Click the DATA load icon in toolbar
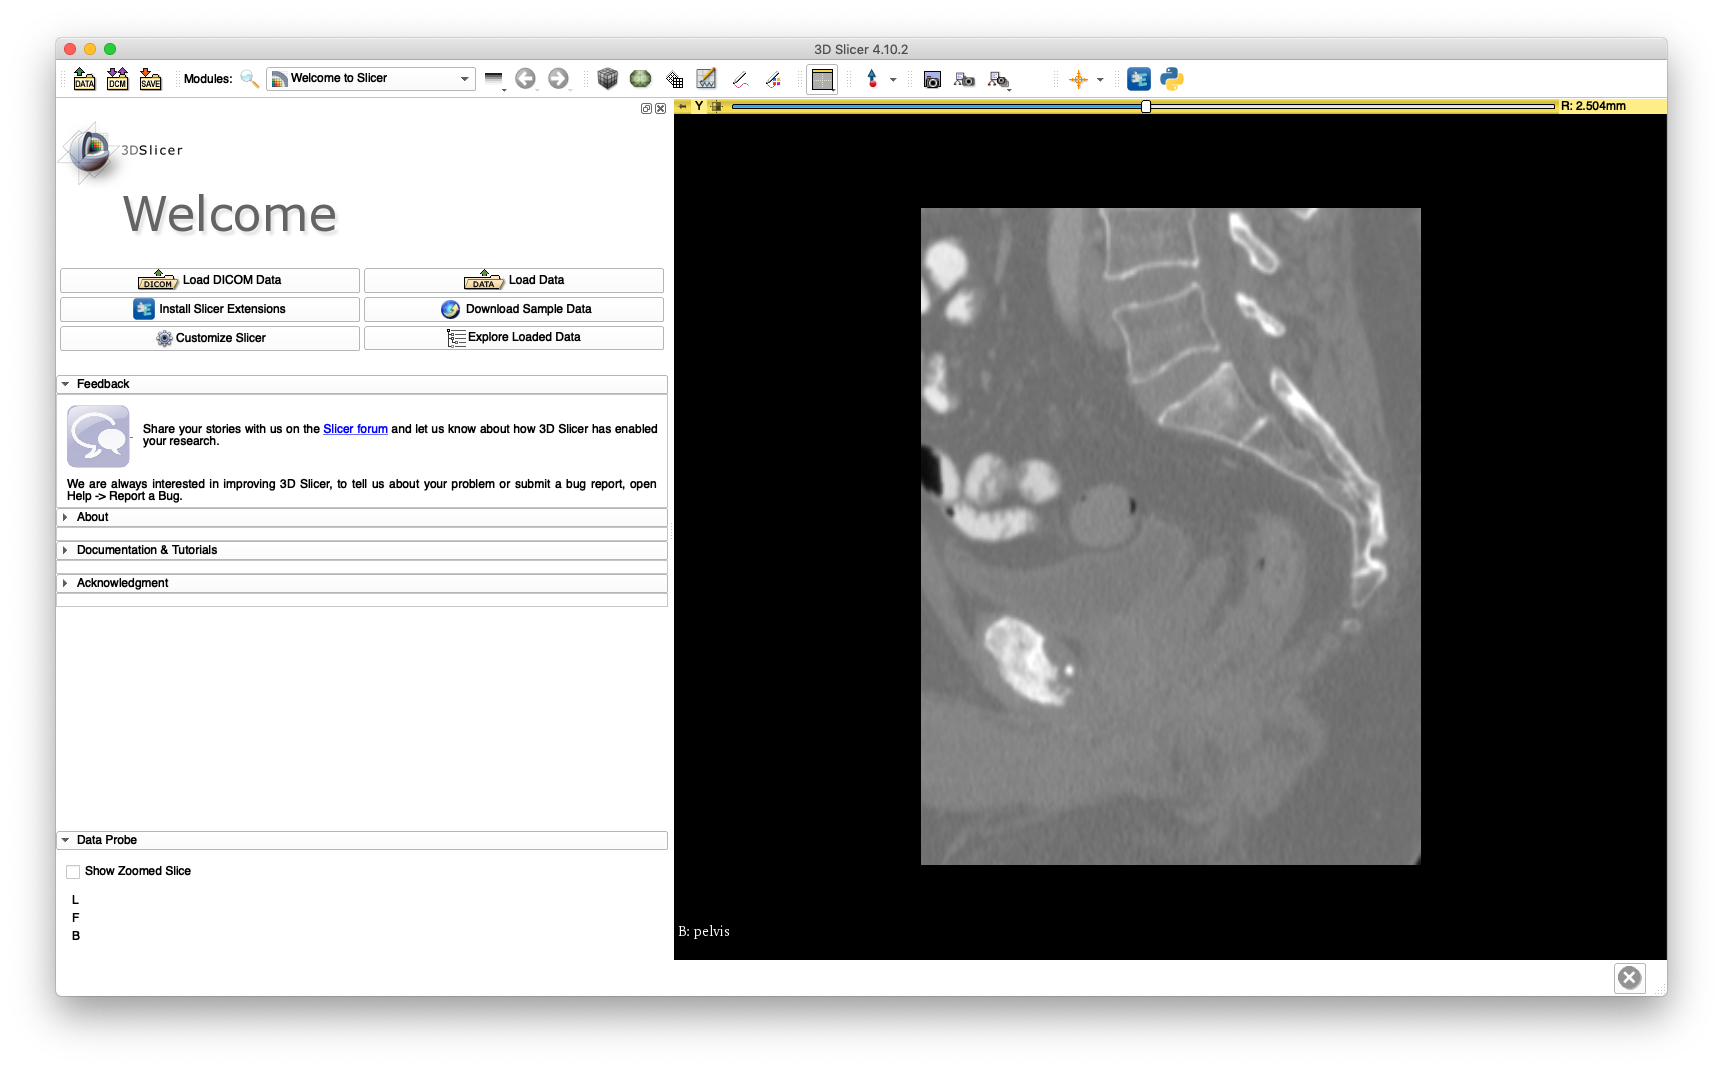 tap(85, 79)
